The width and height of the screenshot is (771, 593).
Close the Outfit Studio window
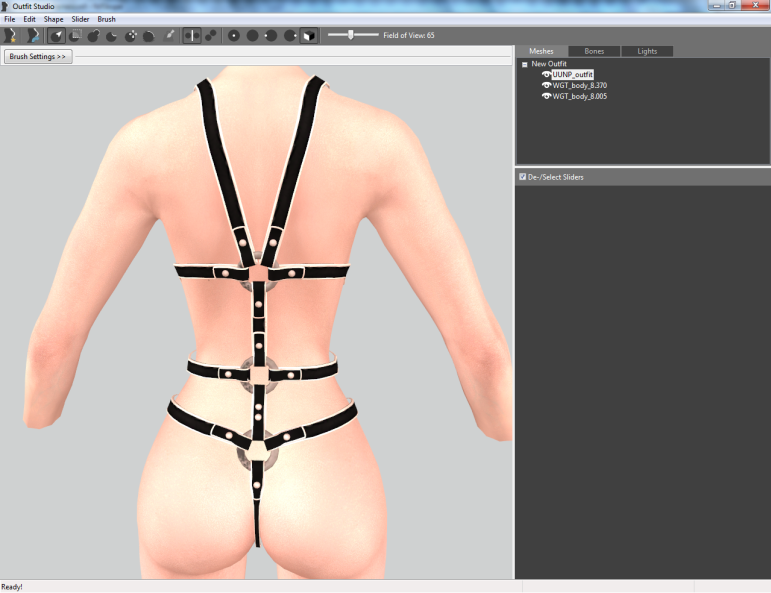tap(755, 5)
